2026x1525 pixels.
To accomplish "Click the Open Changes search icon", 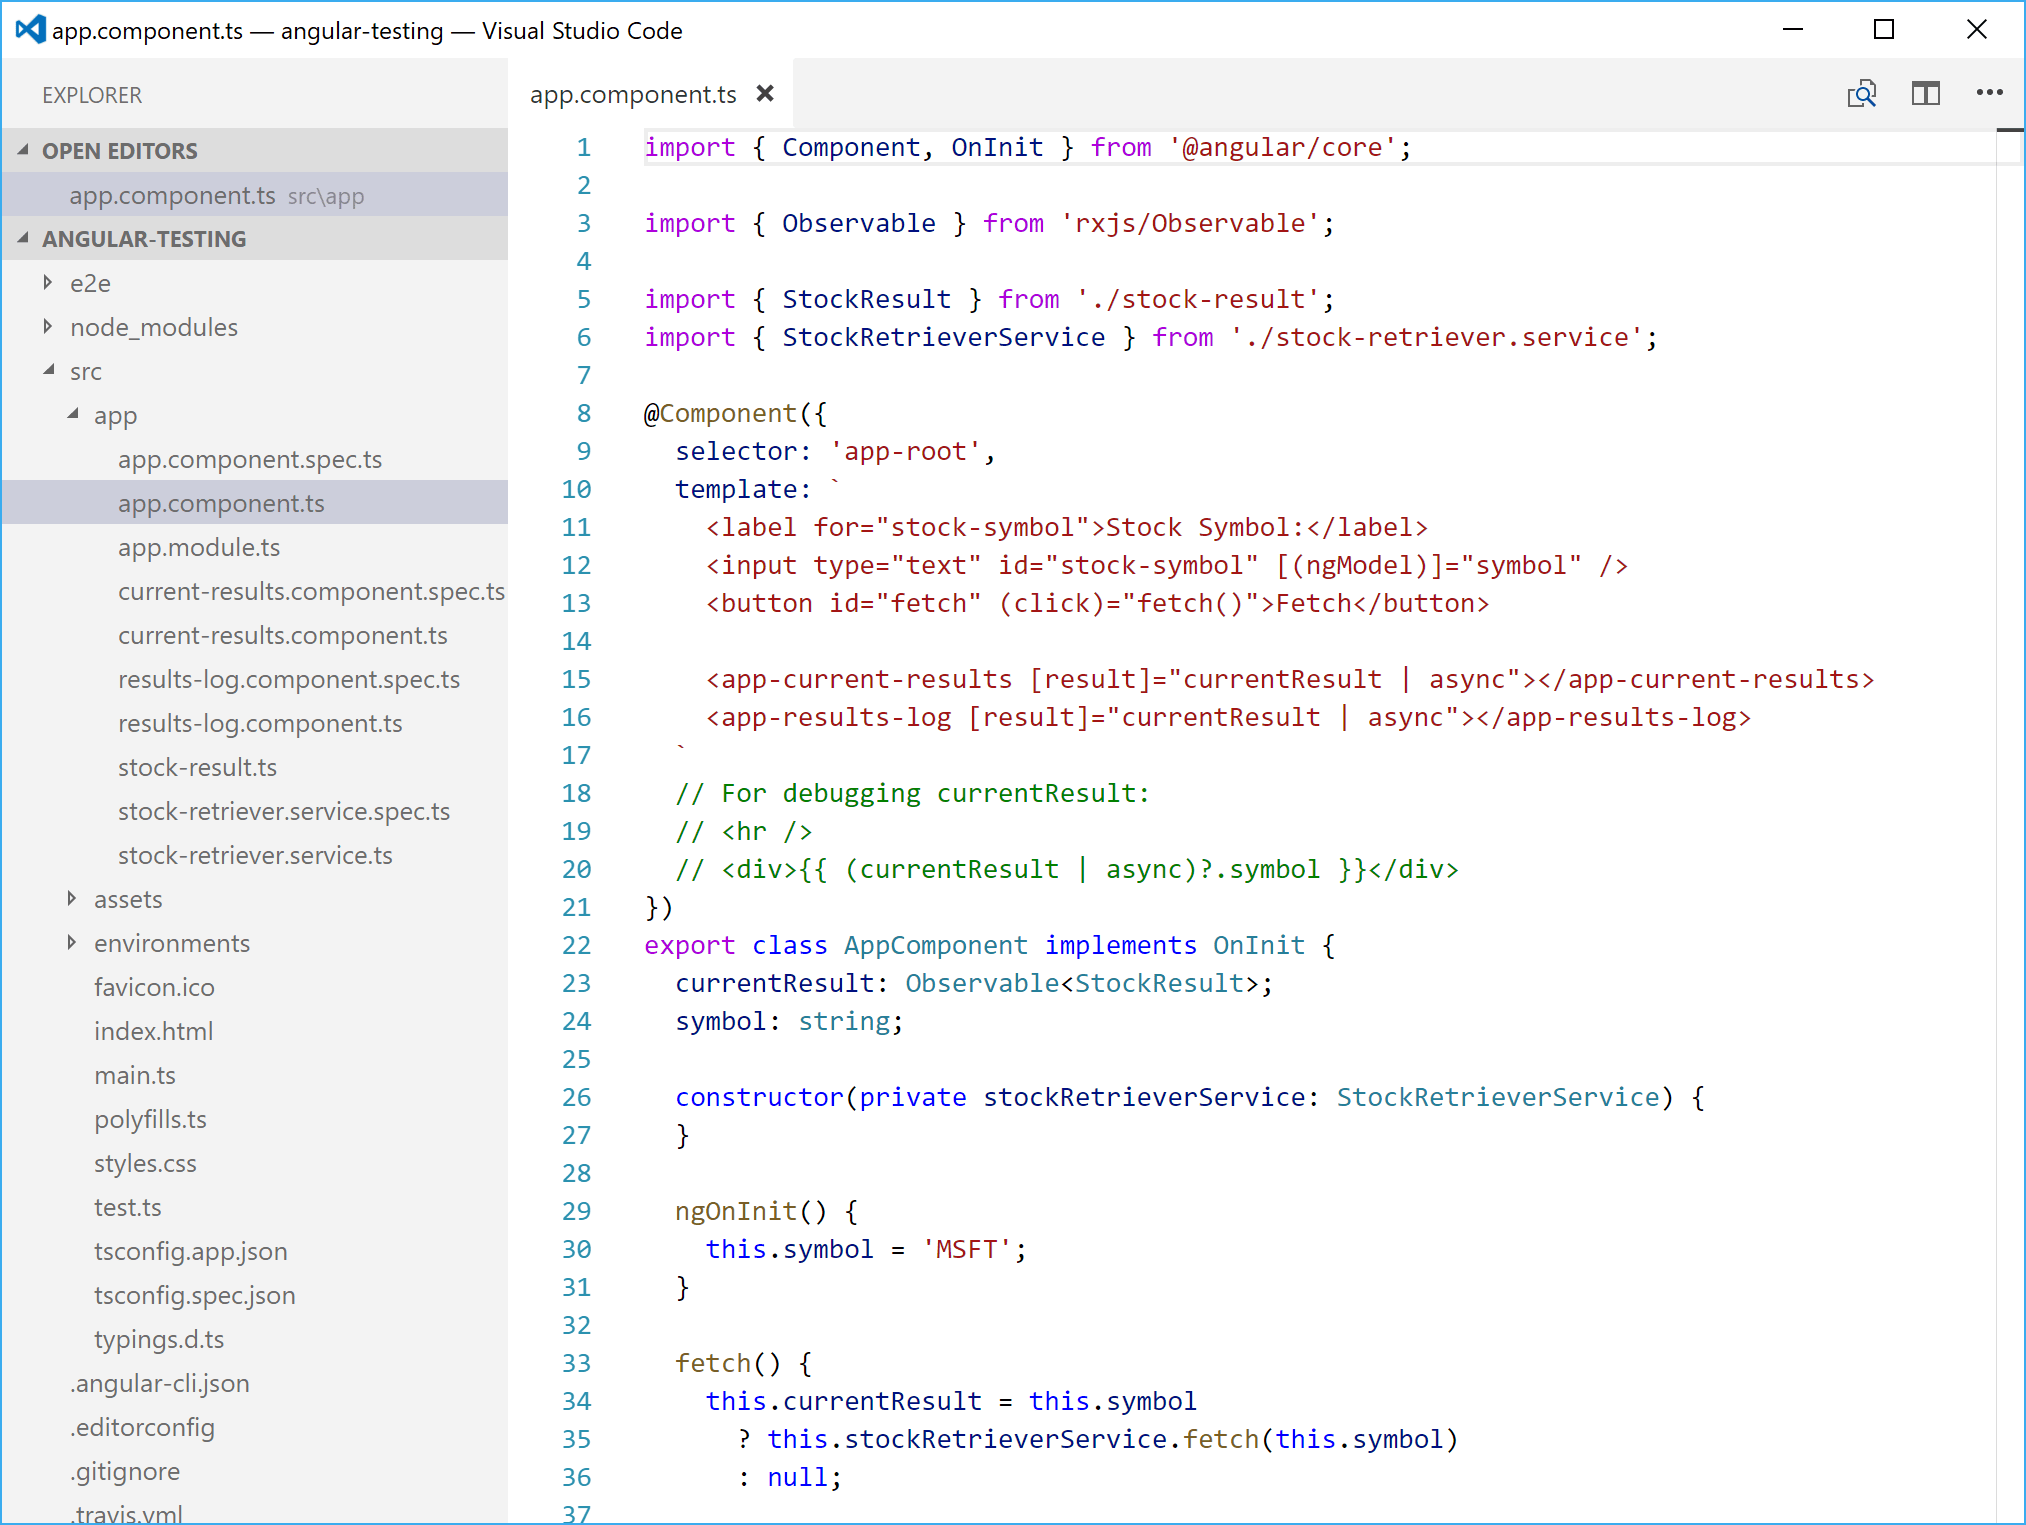I will [x=1861, y=94].
